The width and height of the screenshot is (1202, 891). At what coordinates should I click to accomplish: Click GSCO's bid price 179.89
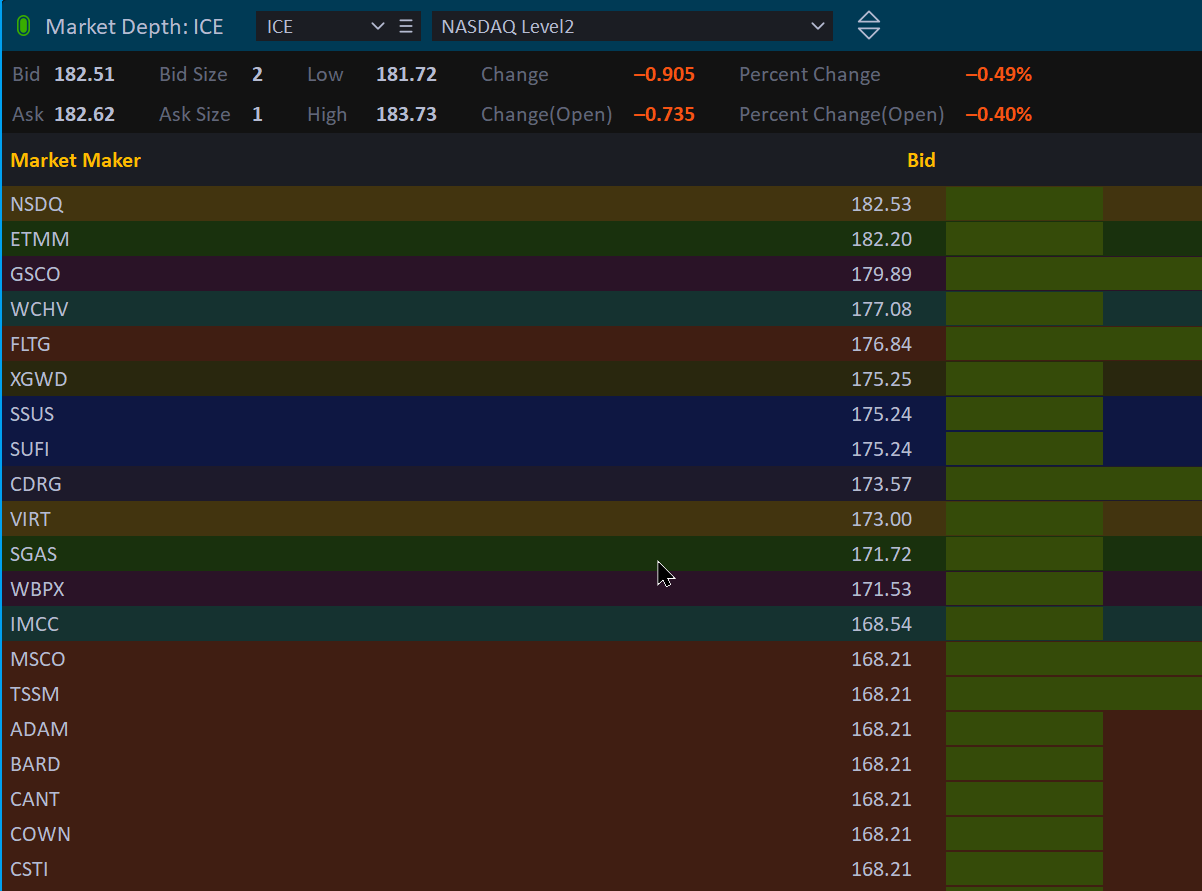[x=881, y=273]
